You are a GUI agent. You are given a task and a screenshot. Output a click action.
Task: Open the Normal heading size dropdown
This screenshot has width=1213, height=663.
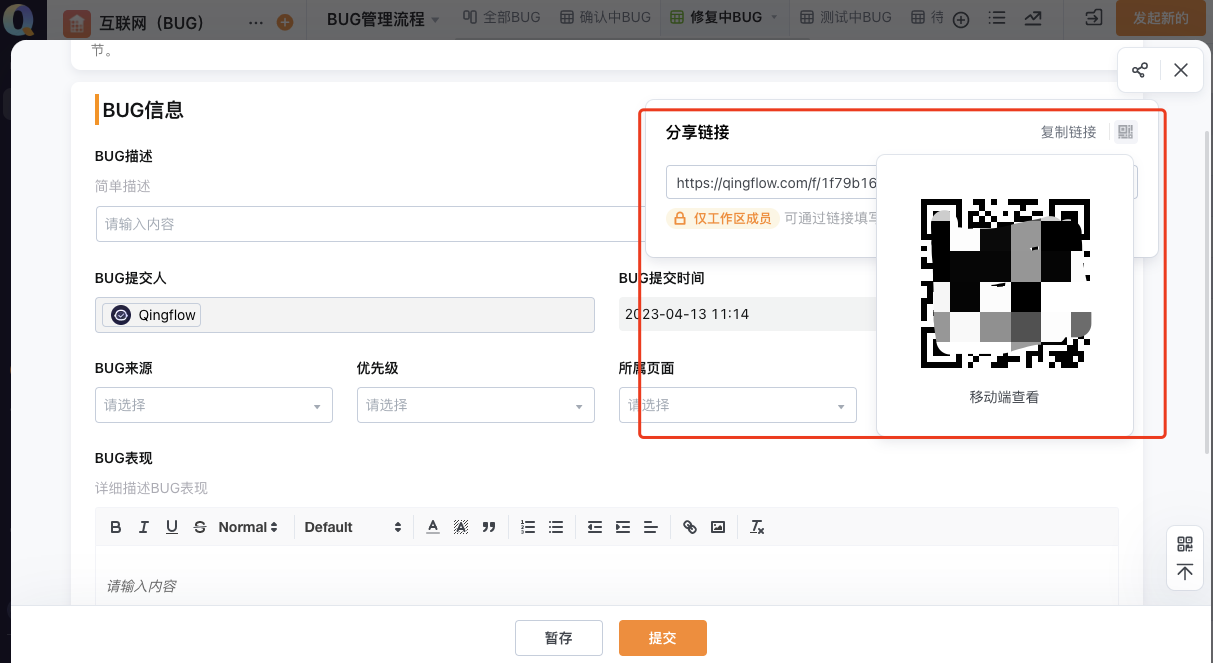248,527
